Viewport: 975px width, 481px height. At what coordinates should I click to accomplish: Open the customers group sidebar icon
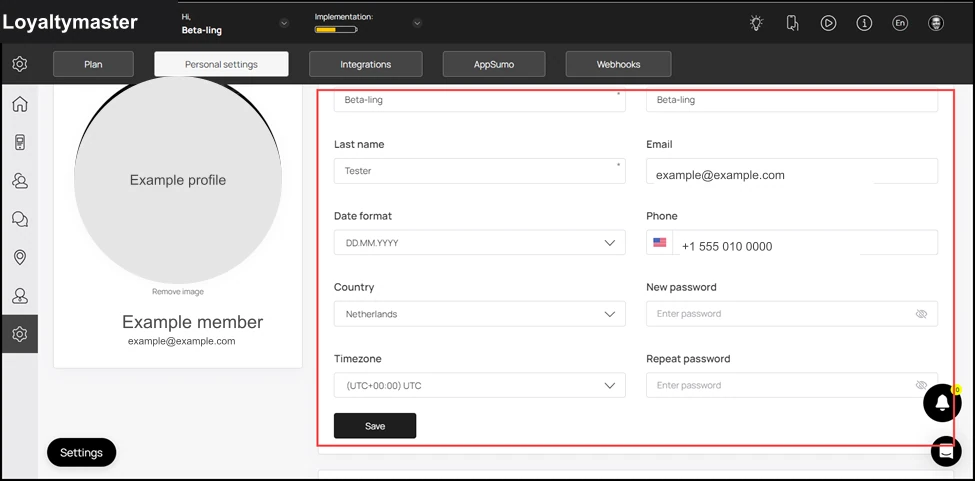20,181
